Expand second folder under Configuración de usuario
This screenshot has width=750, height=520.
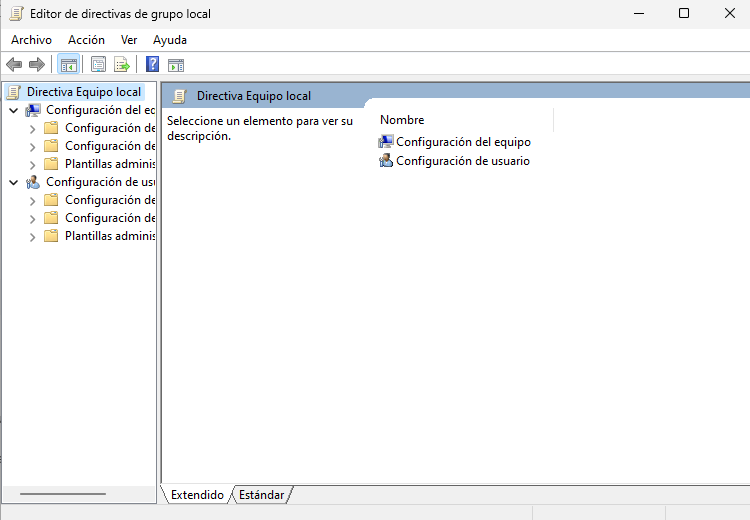click(33, 219)
